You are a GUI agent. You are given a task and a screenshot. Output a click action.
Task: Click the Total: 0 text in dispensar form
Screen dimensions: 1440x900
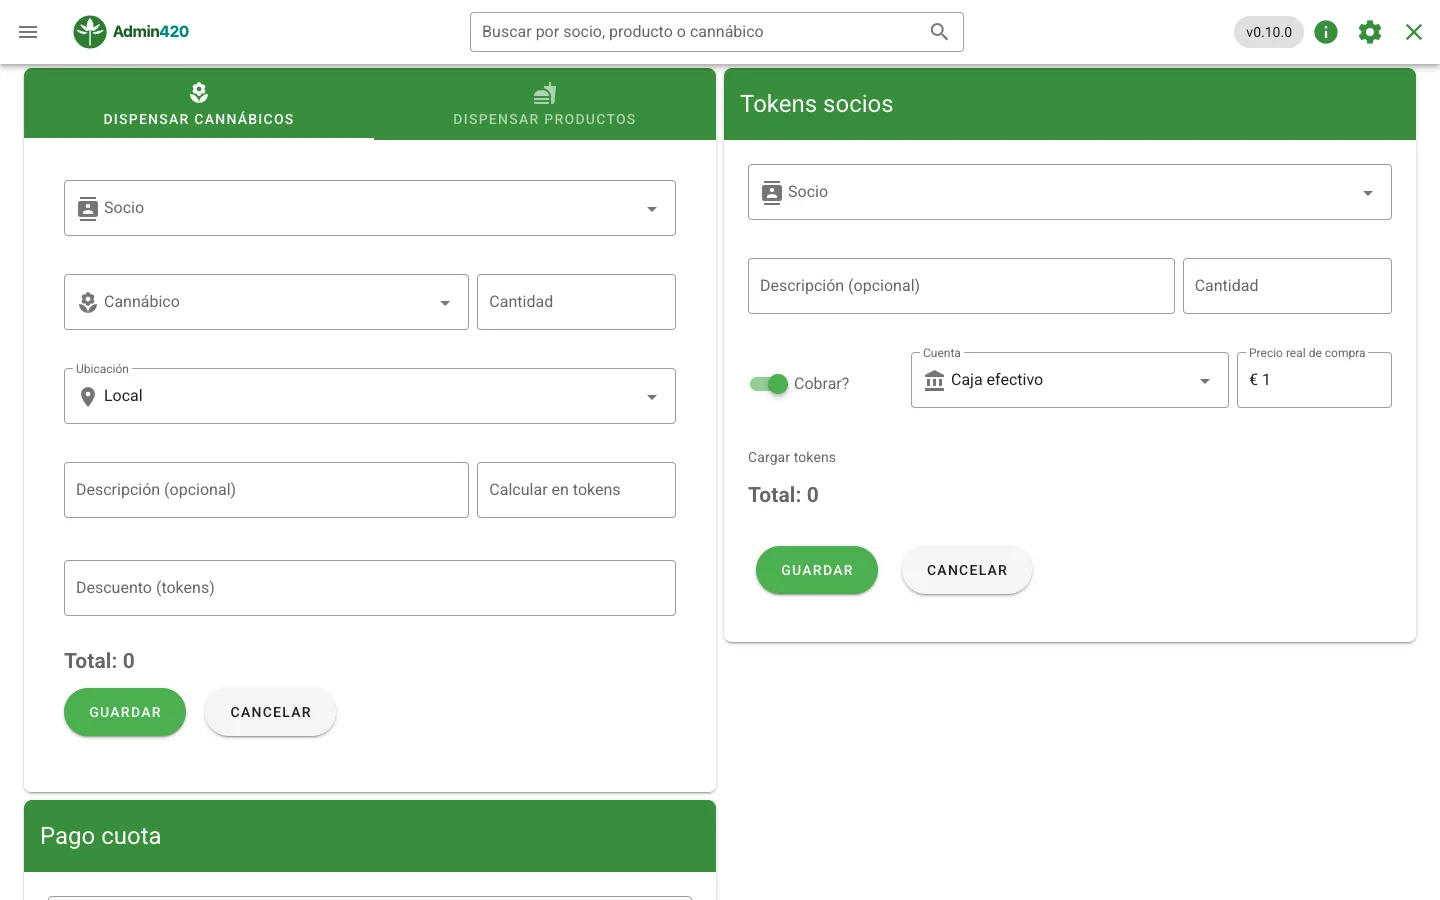pos(99,661)
